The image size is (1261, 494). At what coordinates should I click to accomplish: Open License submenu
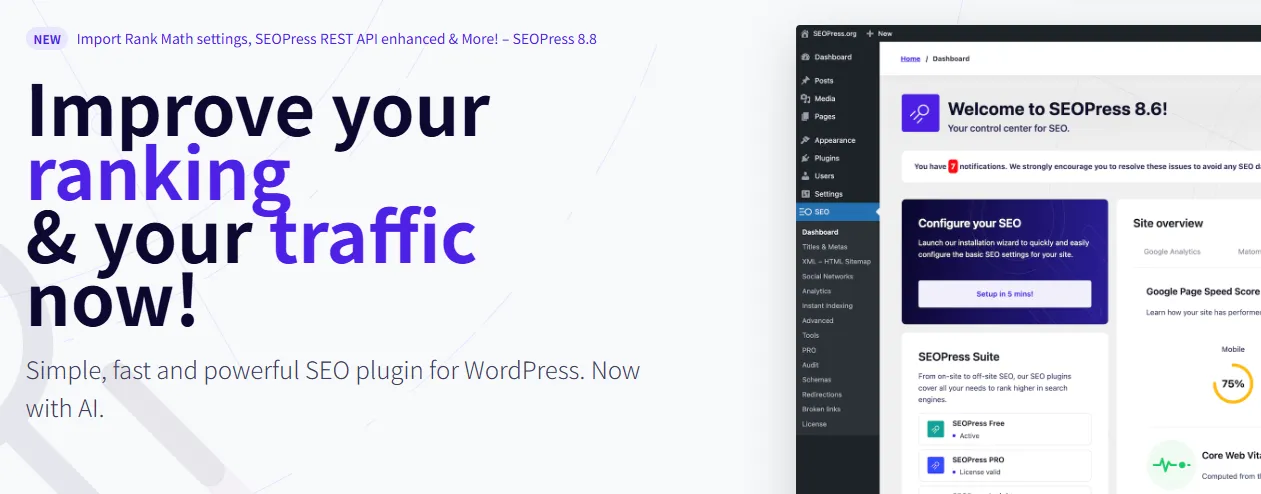pyautogui.click(x=813, y=424)
